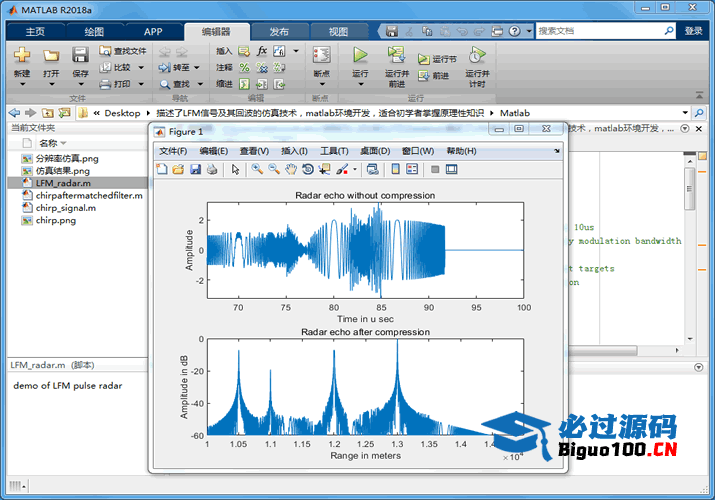Click the Advance (前进) button
Image resolution: width=715 pixels, height=500 pixels.
(x=434, y=76)
